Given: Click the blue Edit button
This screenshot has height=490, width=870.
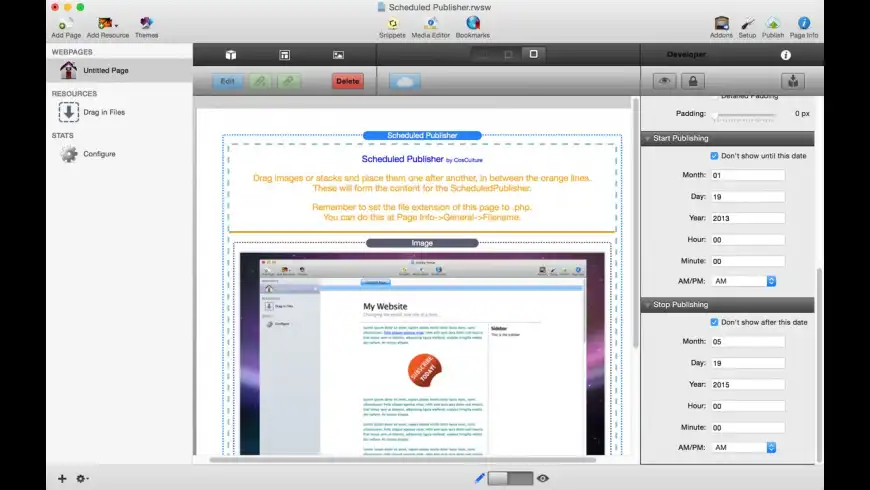Looking at the screenshot, I should tap(227, 81).
